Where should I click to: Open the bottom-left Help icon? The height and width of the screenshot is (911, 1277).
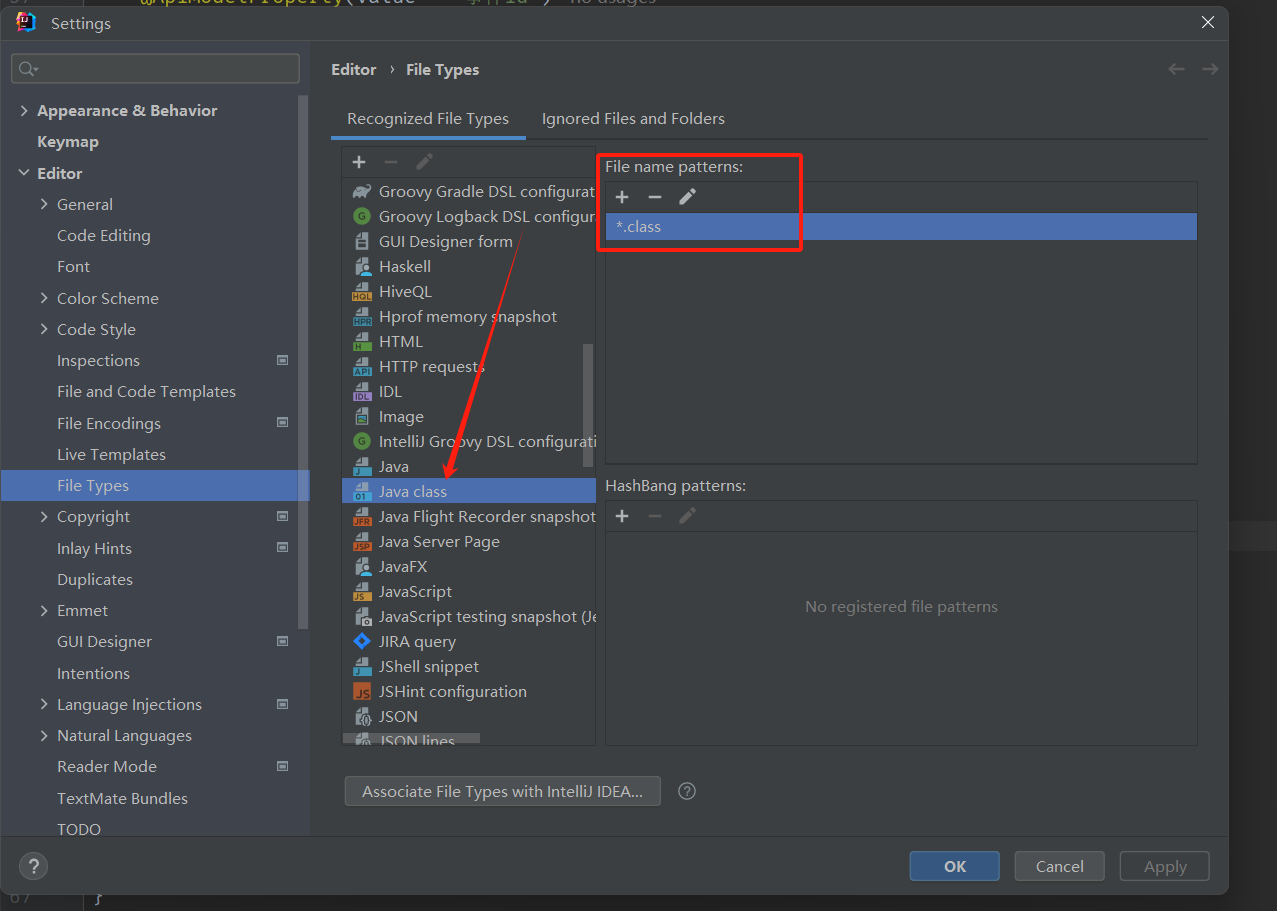coord(33,866)
